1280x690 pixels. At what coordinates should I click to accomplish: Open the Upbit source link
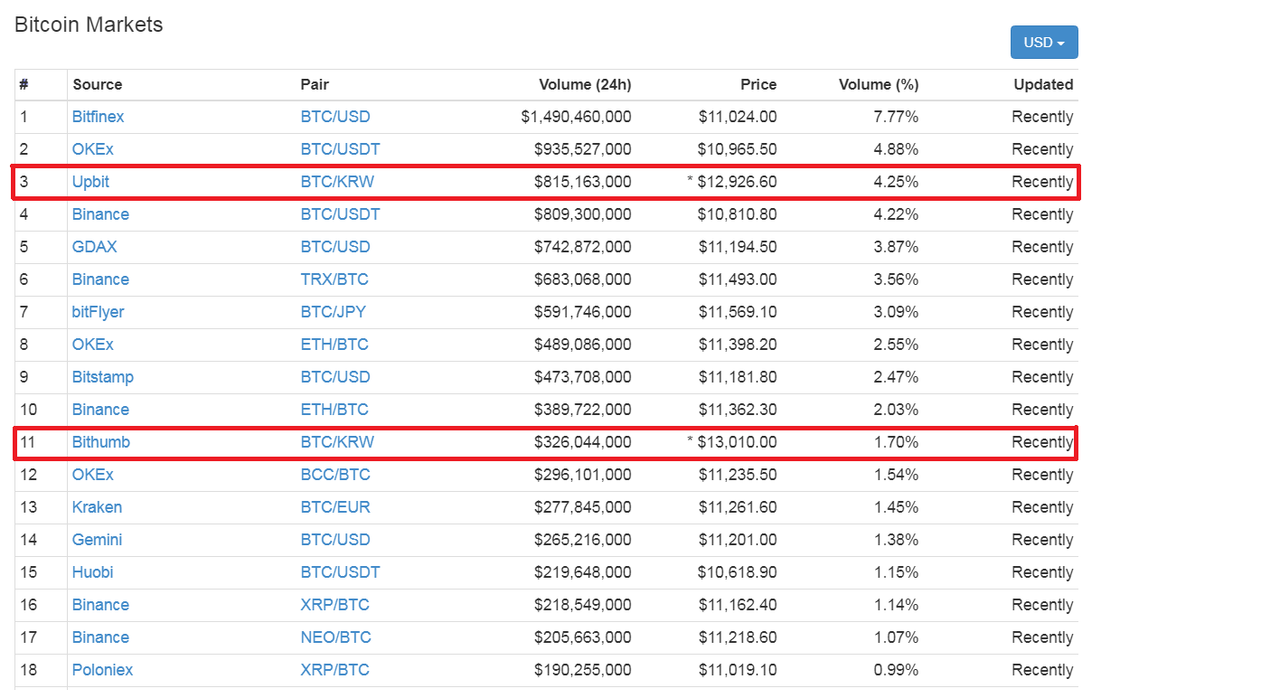click(x=91, y=182)
